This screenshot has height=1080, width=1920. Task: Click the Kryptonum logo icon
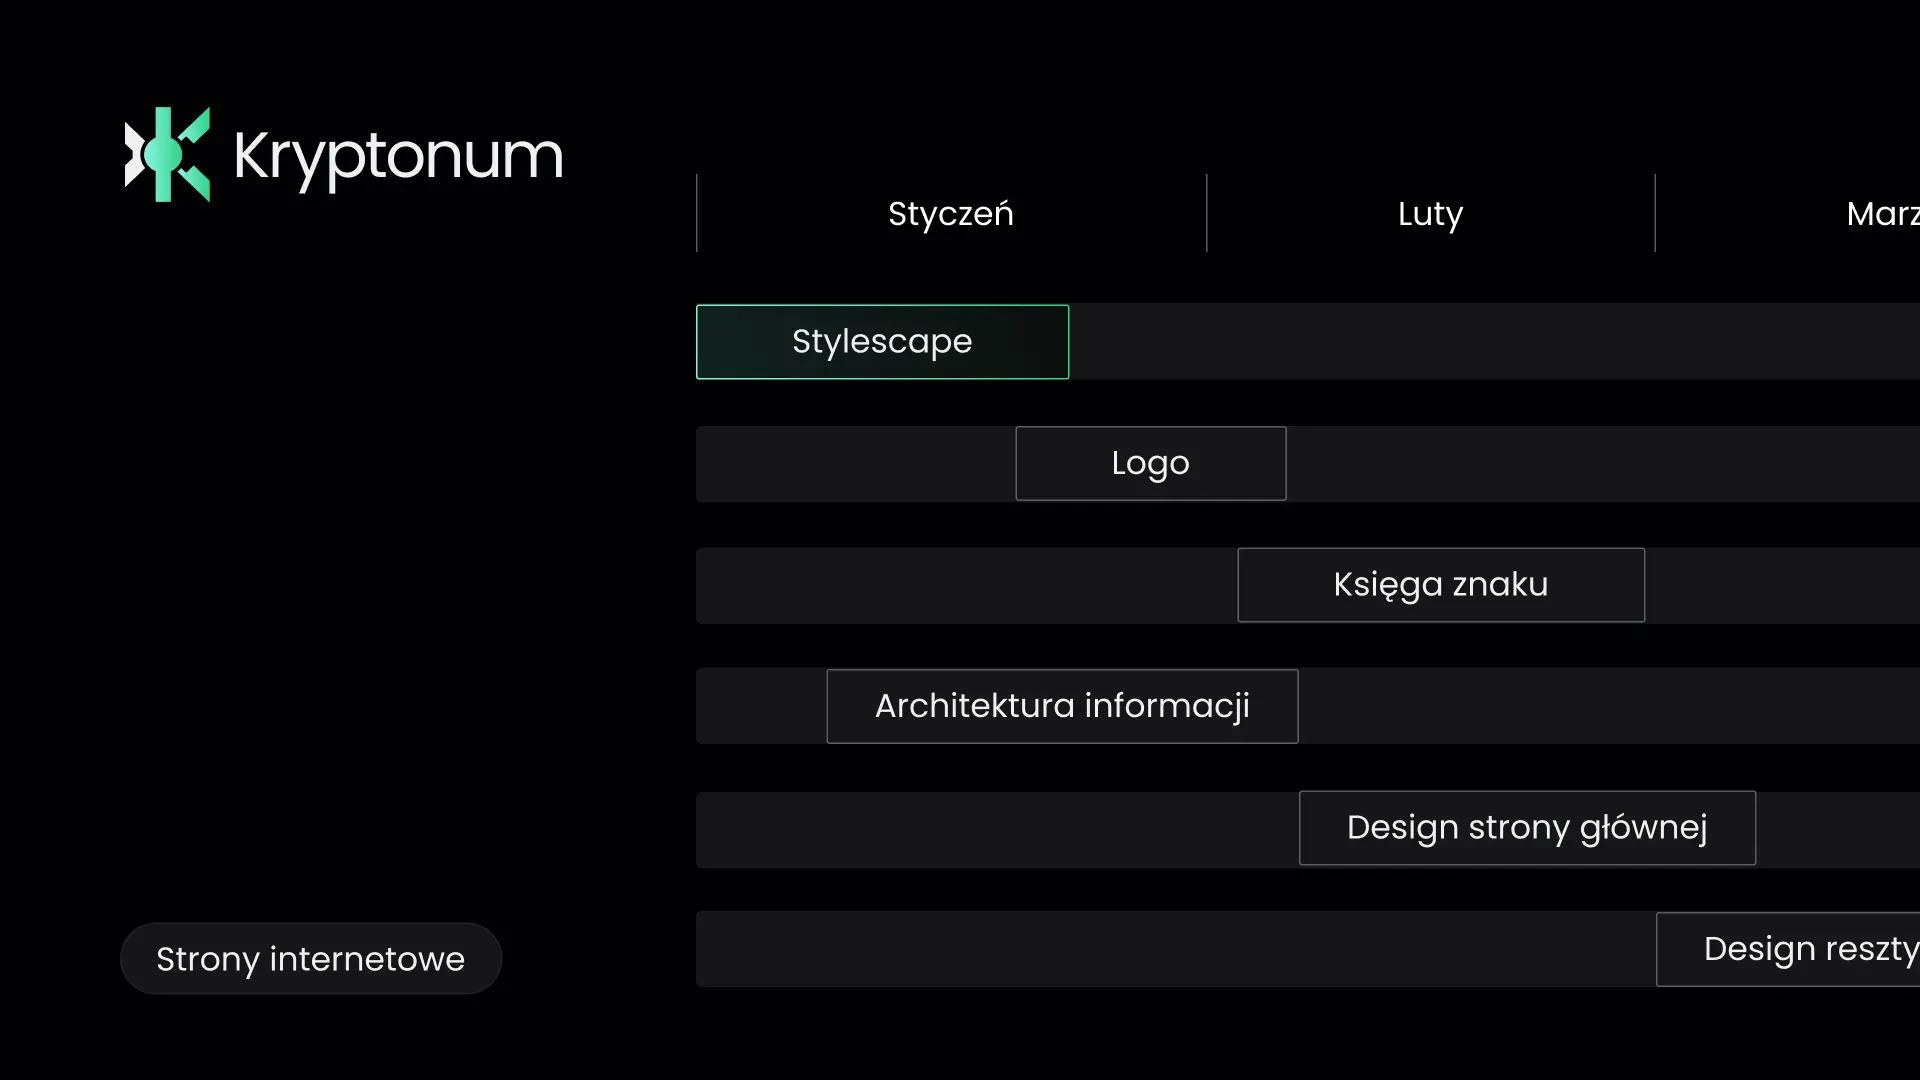tap(167, 155)
